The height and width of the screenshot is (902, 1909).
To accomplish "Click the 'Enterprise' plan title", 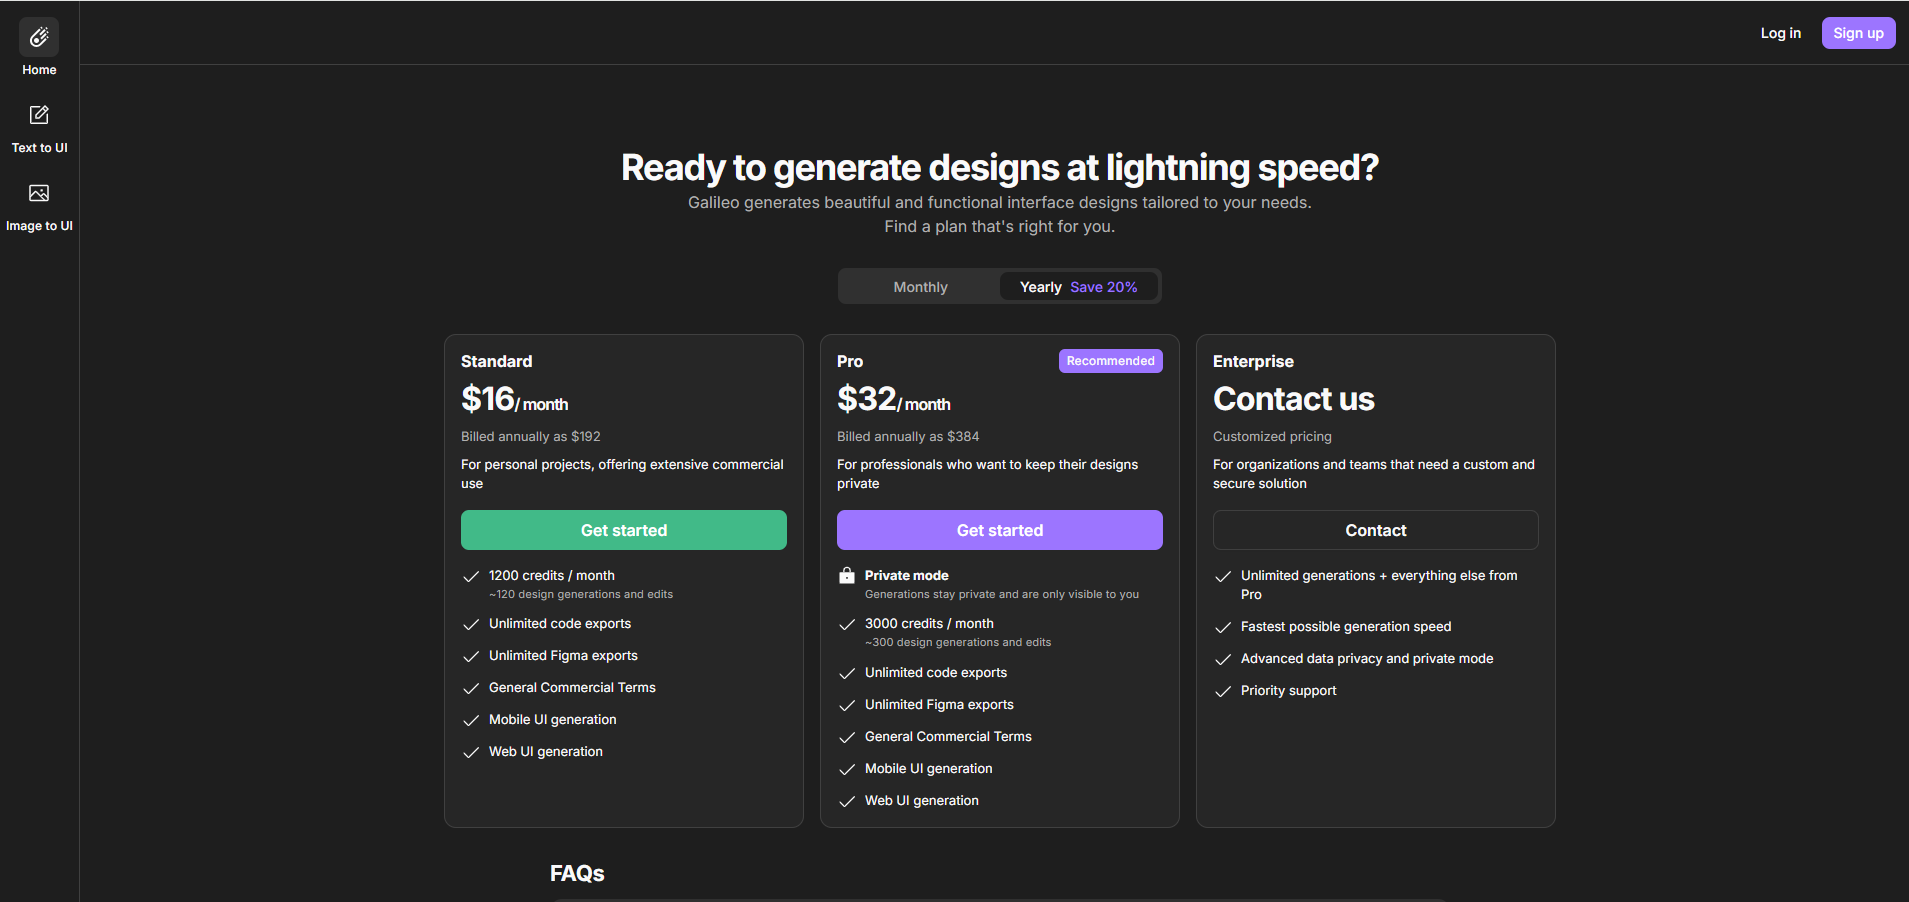I will coord(1253,361).
